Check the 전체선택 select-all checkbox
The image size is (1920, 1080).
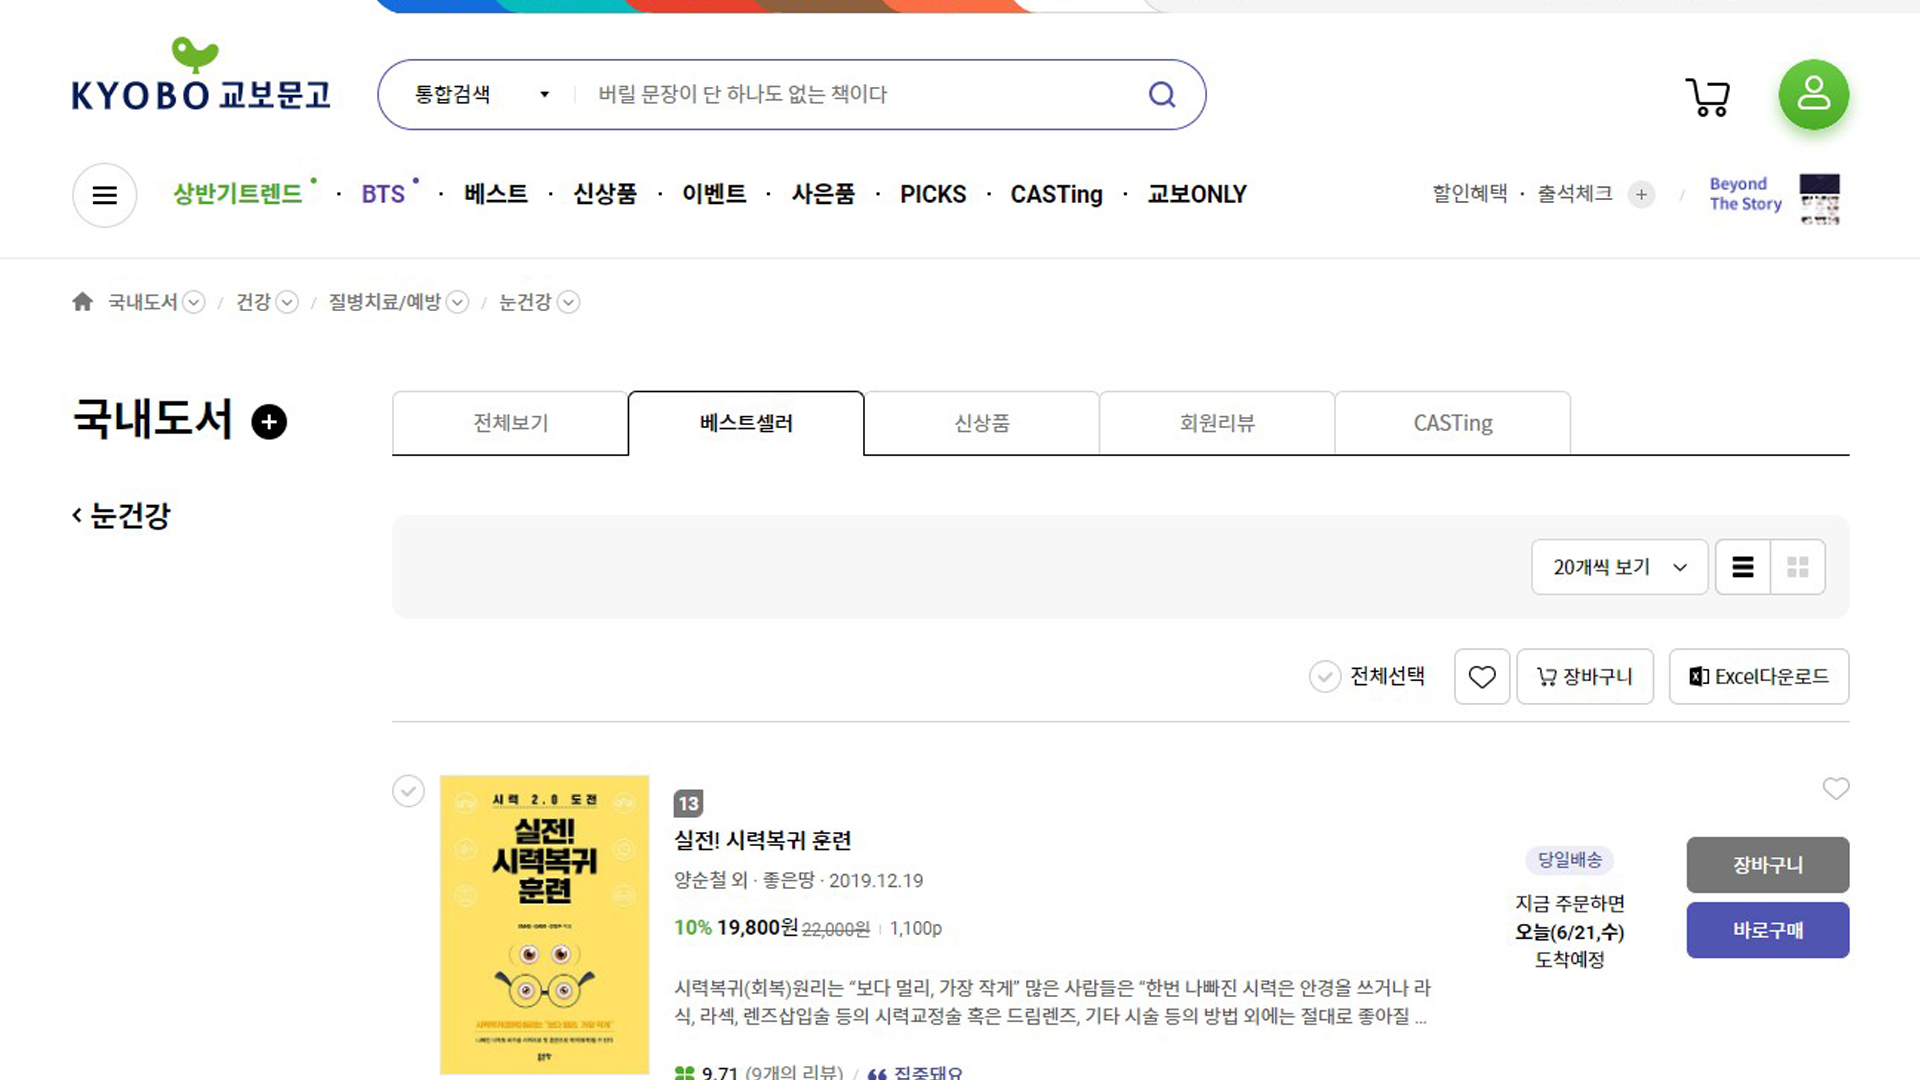1324,677
